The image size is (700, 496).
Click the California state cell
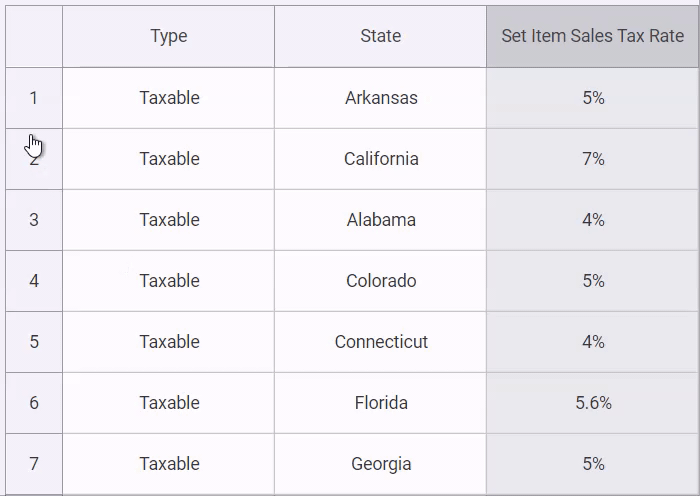381,159
